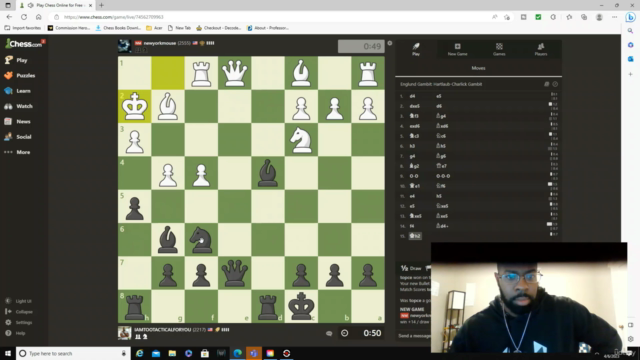Select the black queen on e7

click(234, 273)
